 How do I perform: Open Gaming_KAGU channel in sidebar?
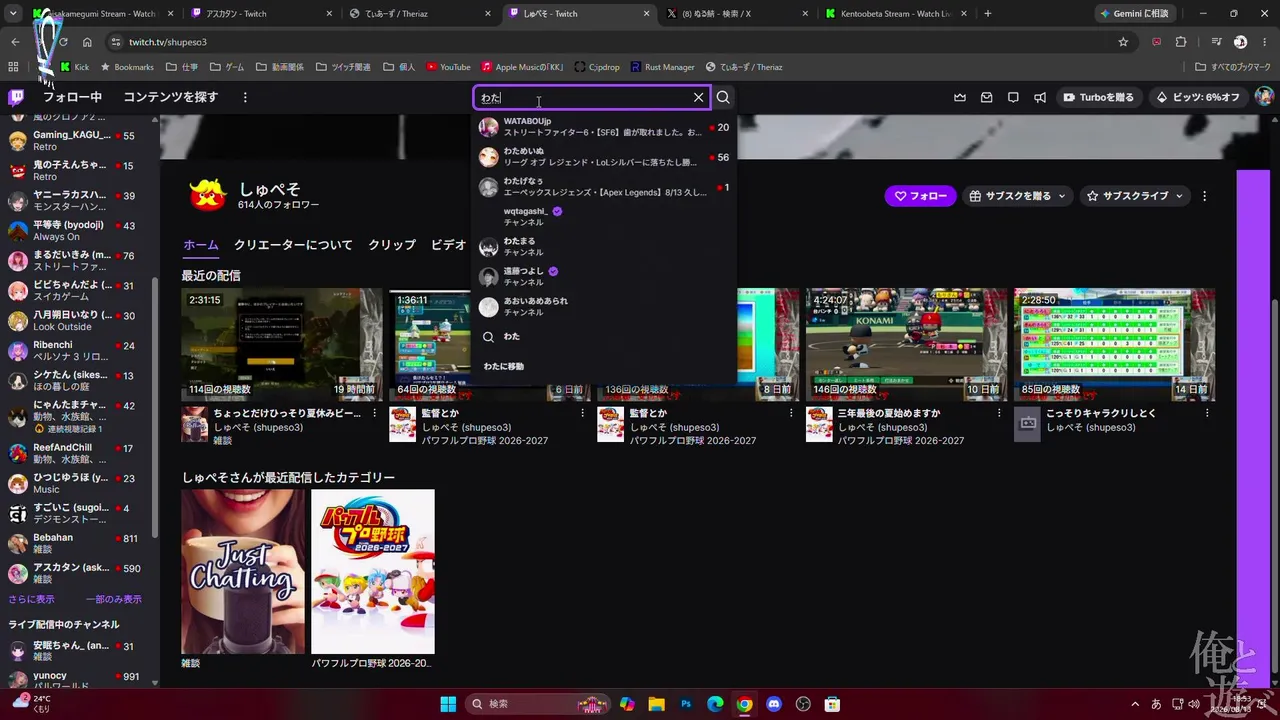(78, 141)
